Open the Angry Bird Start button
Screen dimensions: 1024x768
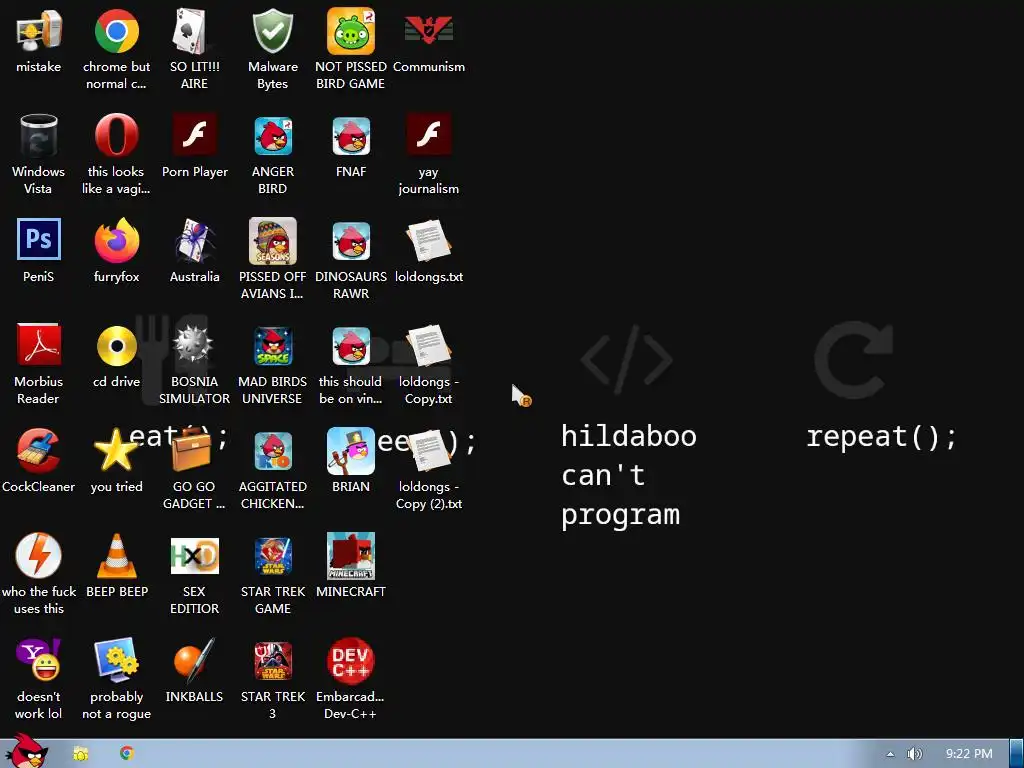click(27, 751)
